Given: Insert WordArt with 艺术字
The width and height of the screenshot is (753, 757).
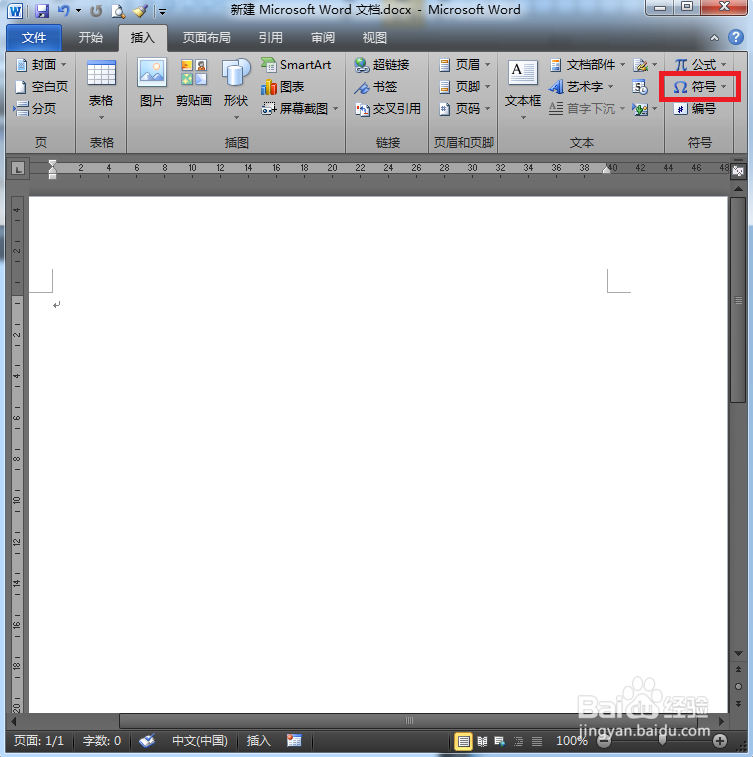Looking at the screenshot, I should click(582, 86).
